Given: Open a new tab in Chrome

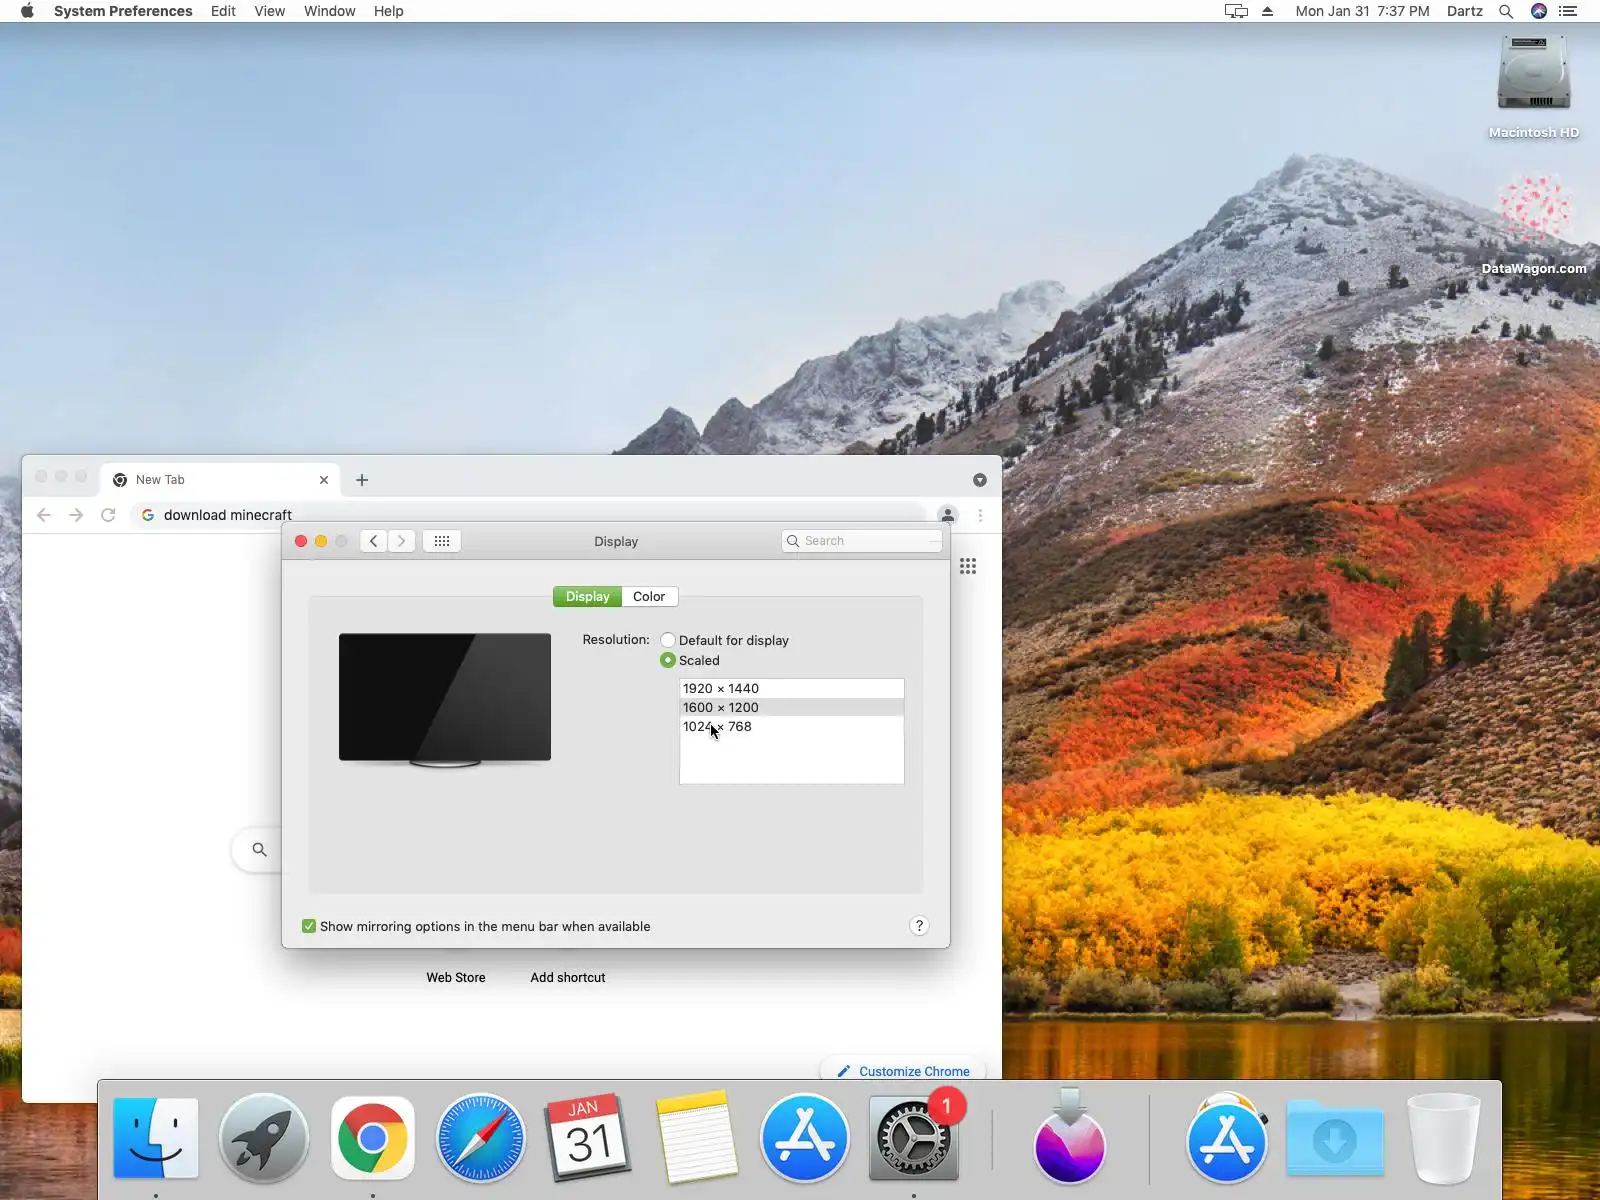Looking at the screenshot, I should coord(362,480).
